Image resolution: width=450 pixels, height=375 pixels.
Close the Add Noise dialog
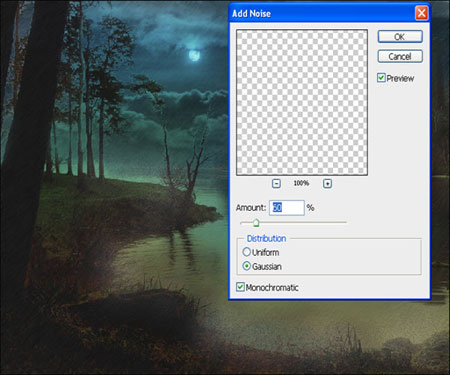click(x=422, y=13)
